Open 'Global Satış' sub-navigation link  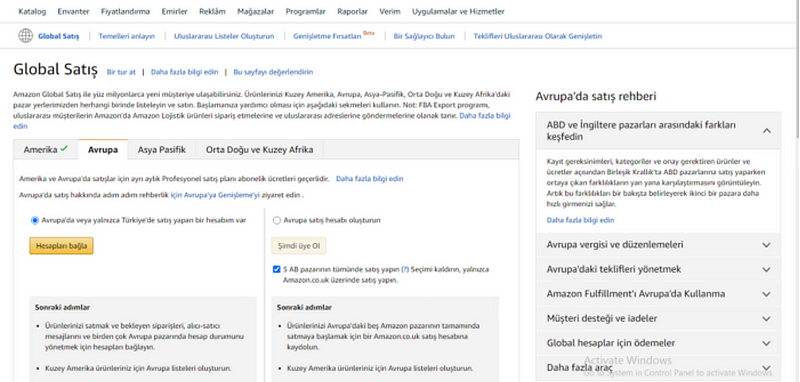[59, 36]
